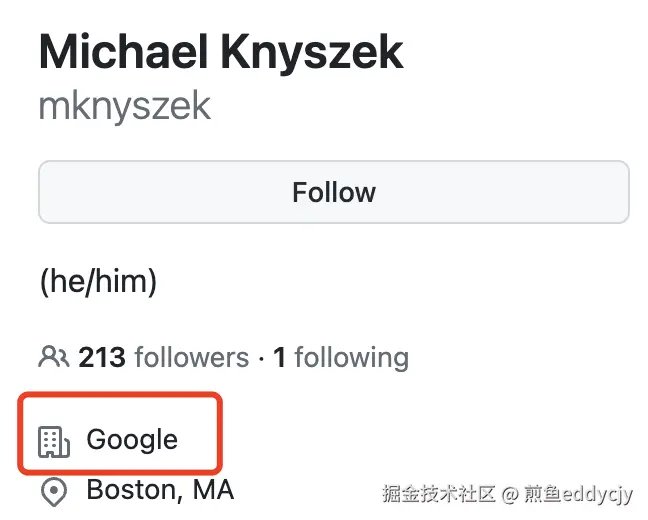Image resolution: width=648 pixels, height=520 pixels.
Task: Click the bold 213 follower count
Action: point(101,357)
